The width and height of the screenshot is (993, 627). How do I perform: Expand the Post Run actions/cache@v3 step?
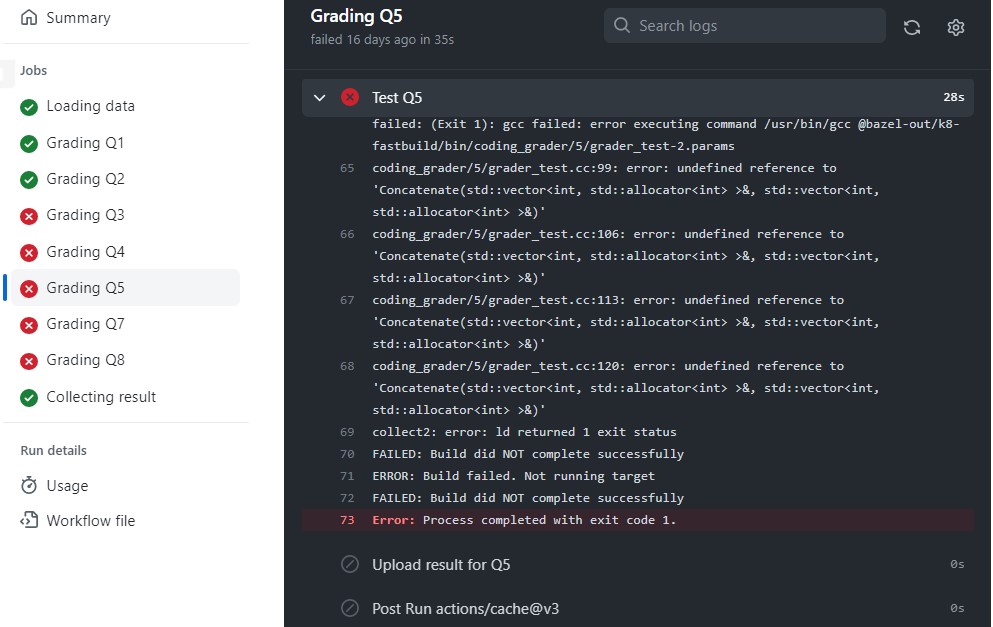638,609
